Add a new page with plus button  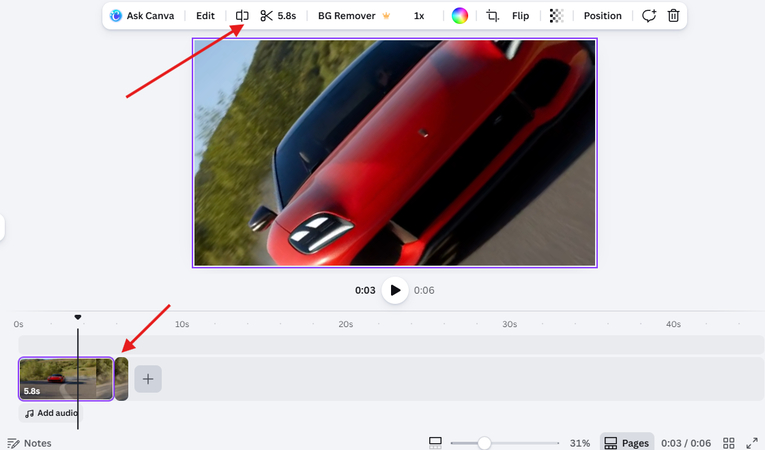tap(148, 379)
